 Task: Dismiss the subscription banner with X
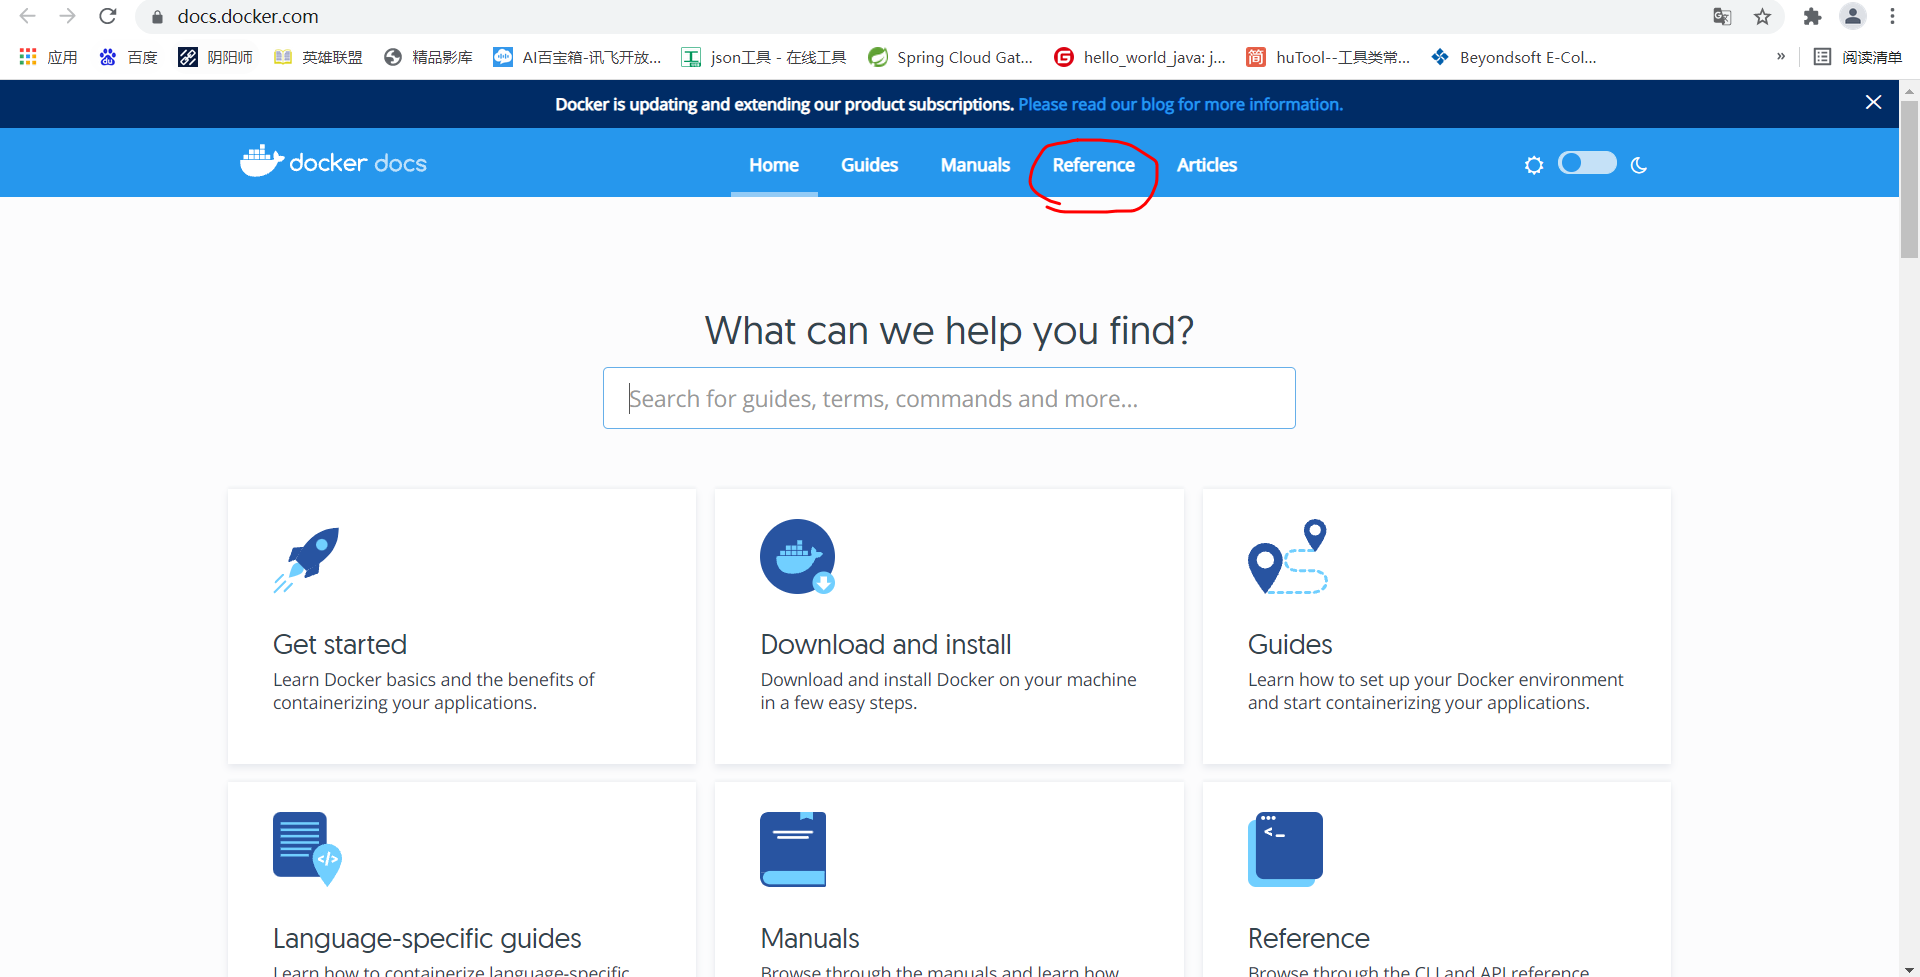point(1873,102)
